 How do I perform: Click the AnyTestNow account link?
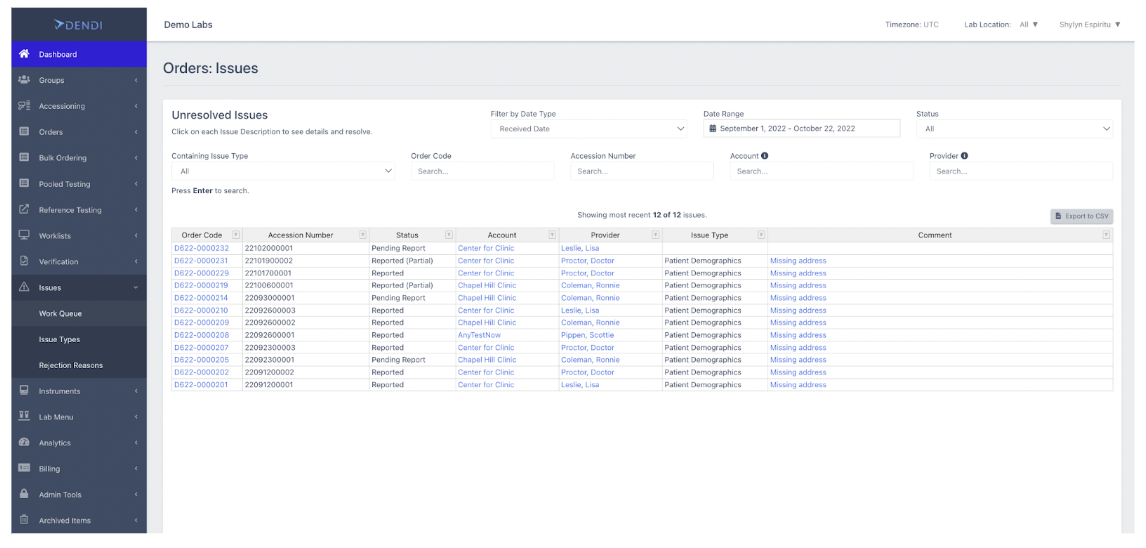479,335
